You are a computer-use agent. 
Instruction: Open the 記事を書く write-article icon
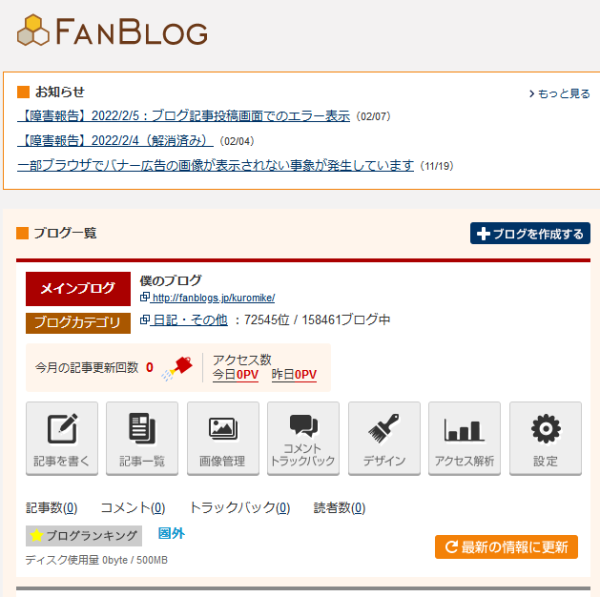pyautogui.click(x=62, y=439)
